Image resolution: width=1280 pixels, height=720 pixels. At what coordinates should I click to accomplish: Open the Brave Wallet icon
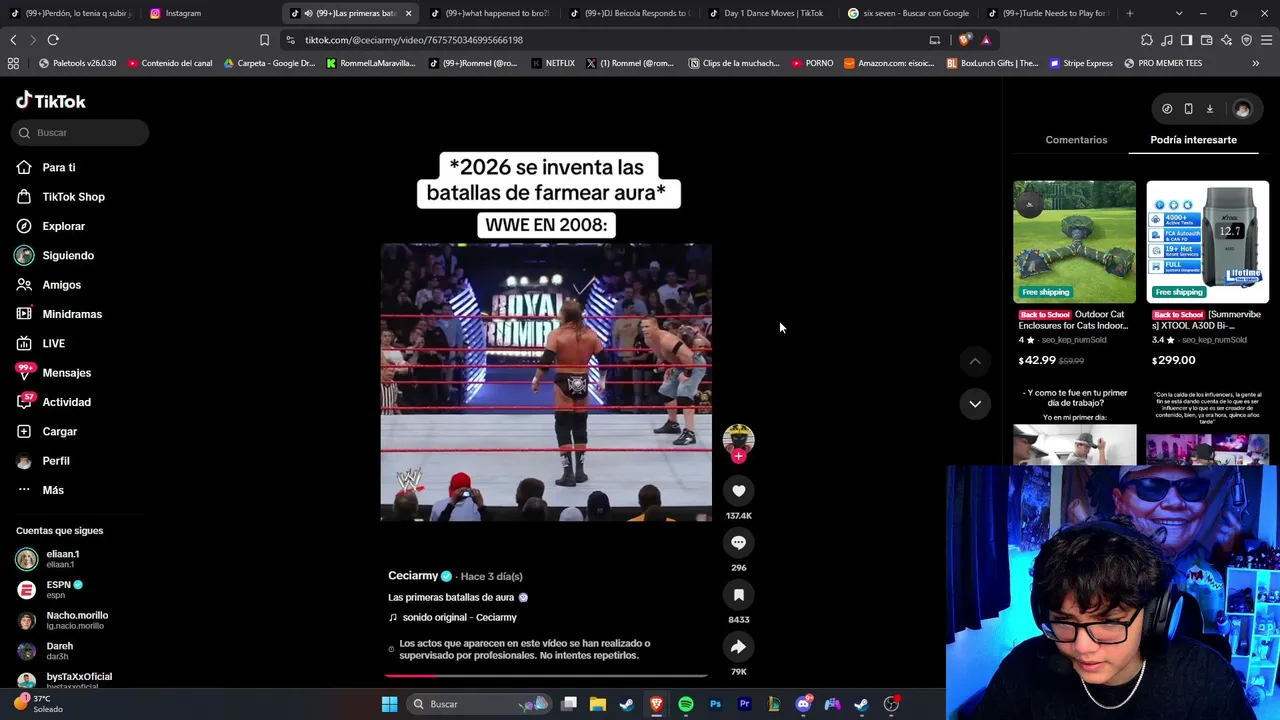[x=1207, y=40]
